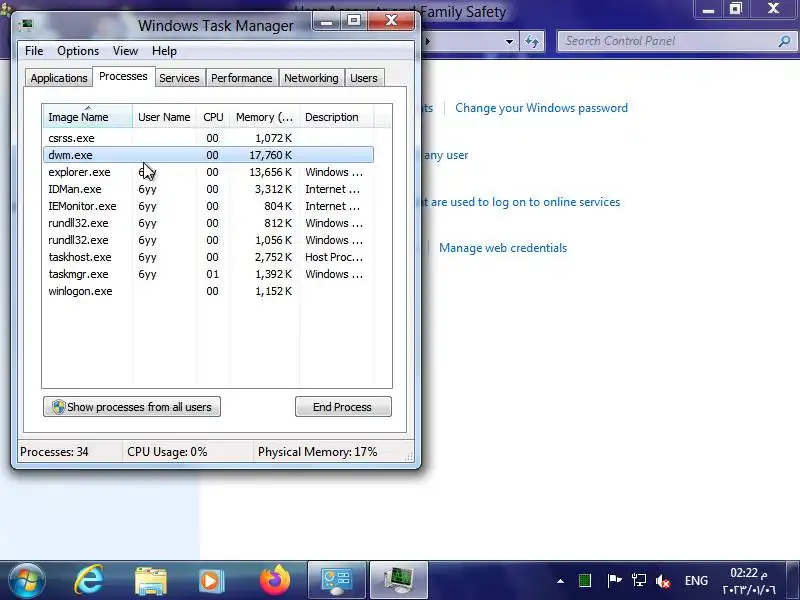The height and width of the screenshot is (600, 800).
Task: Open the tray clock and date
Action: coord(748,581)
